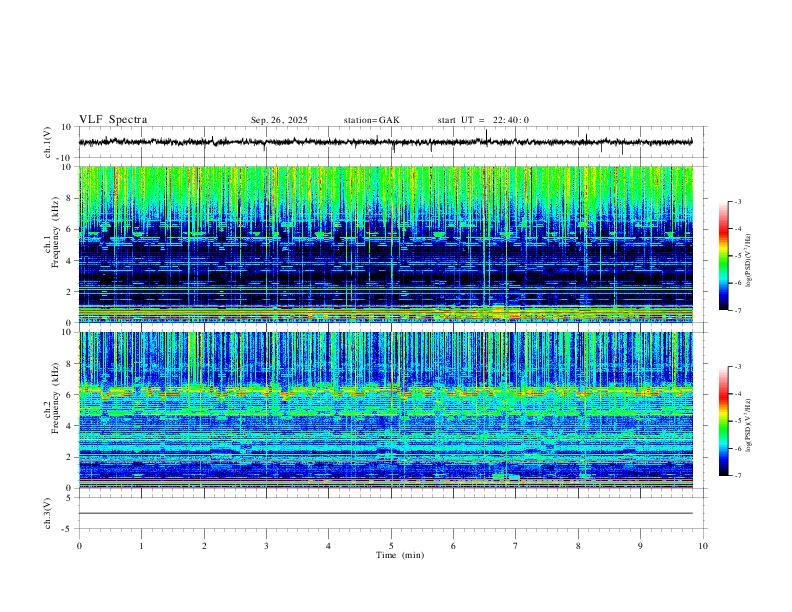Screen dimensions: 792x612
Task: Click the time axis tick label 10
Action: (703, 546)
